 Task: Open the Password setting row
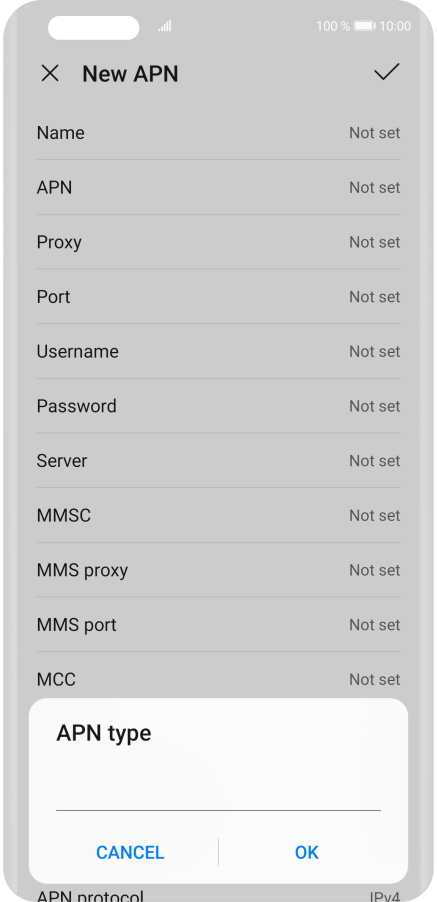[218, 406]
